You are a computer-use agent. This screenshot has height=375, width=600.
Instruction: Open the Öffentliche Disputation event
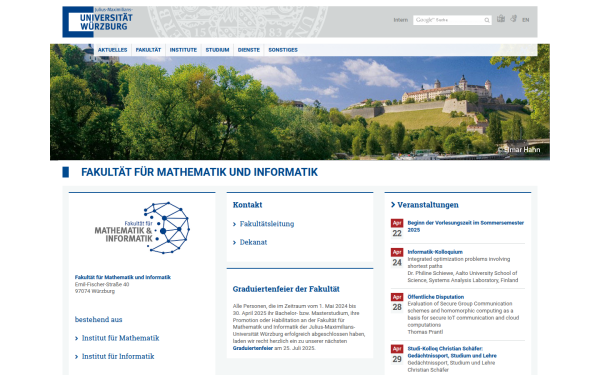pyautogui.click(x=435, y=297)
